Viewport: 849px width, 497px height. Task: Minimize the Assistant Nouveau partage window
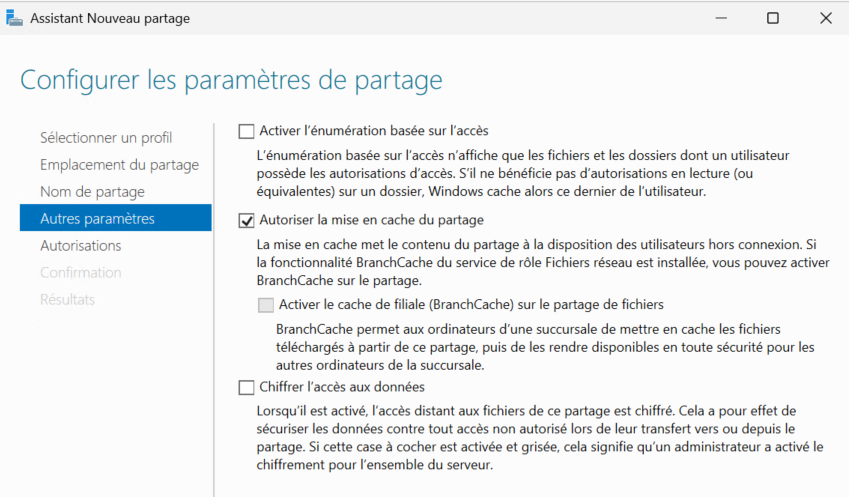click(x=718, y=18)
